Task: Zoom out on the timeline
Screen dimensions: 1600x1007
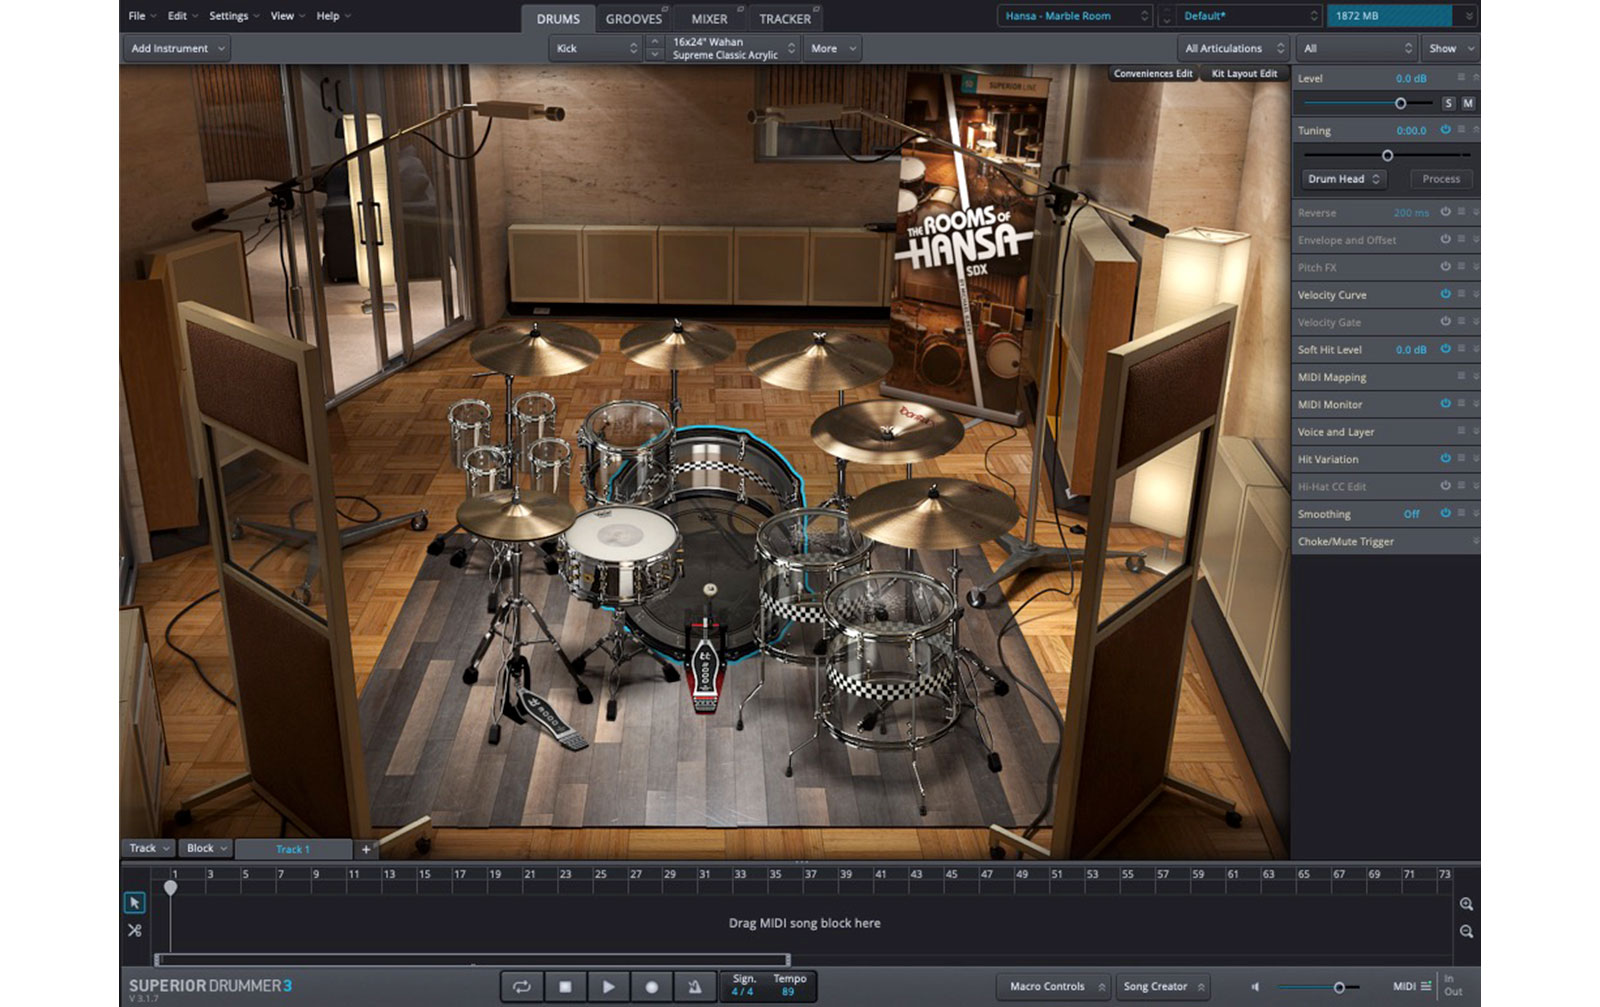Action: [x=1466, y=931]
